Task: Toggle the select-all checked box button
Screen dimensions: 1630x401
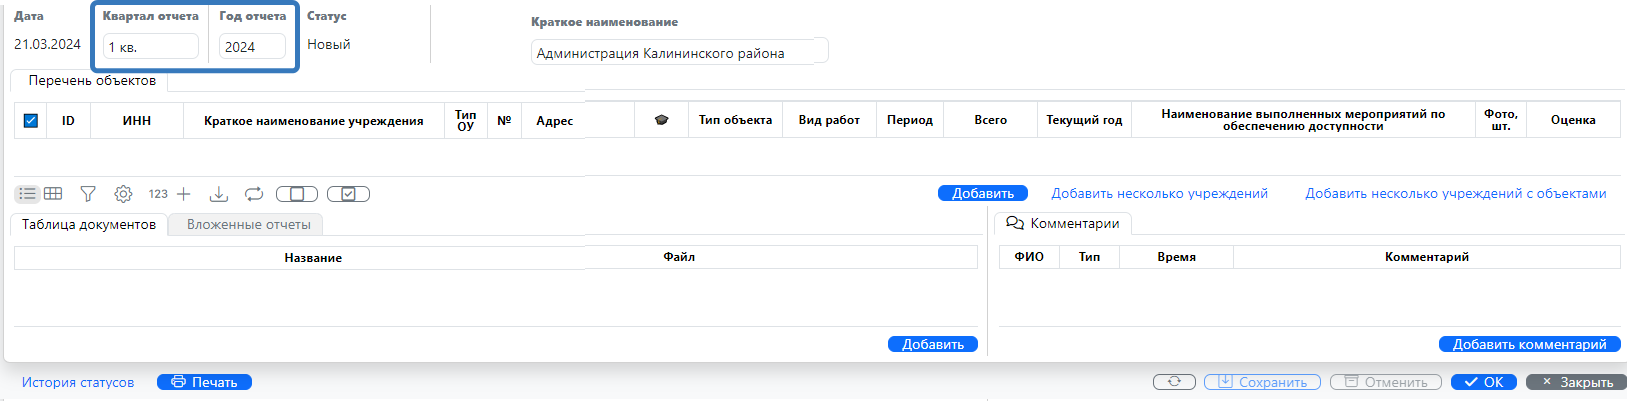Action: coord(348,194)
